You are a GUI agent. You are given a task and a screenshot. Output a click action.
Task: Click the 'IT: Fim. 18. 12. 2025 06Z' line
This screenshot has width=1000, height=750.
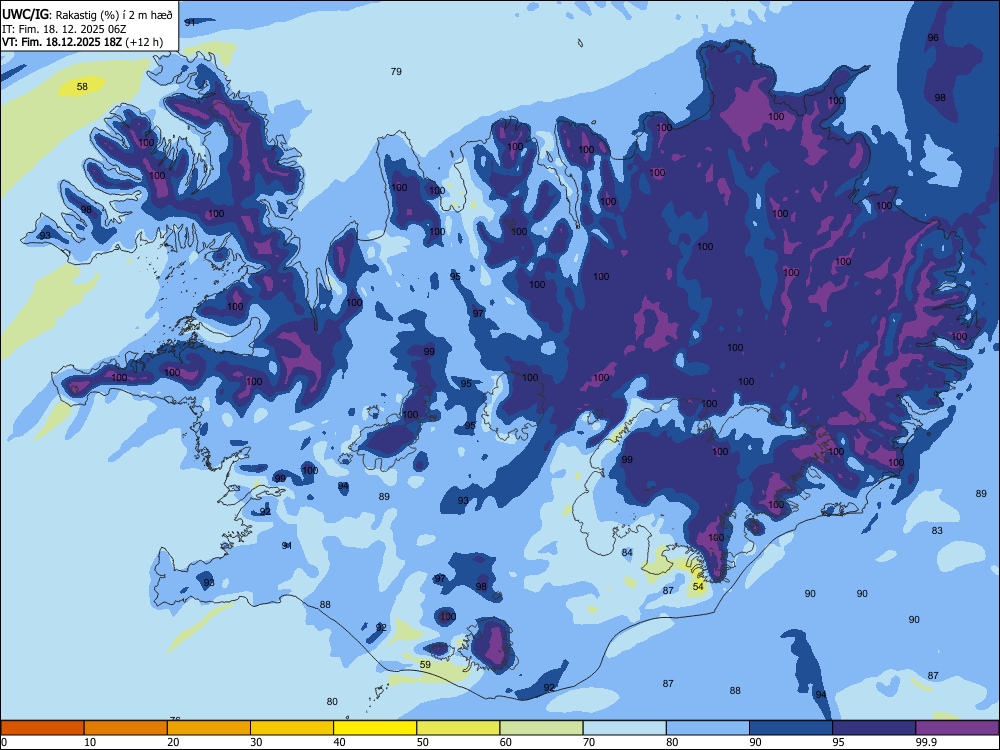click(x=63, y=29)
